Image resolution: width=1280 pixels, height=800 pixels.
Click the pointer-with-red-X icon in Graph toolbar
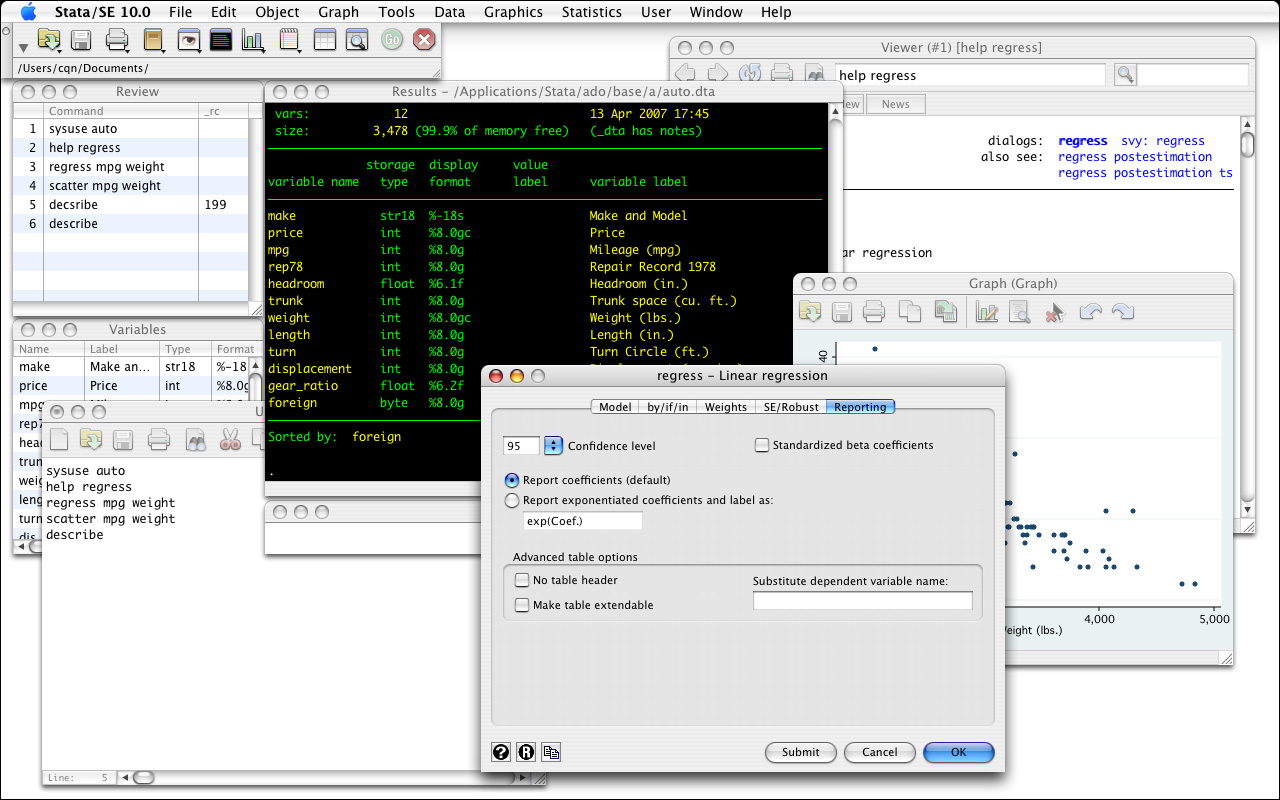[x=1054, y=312]
